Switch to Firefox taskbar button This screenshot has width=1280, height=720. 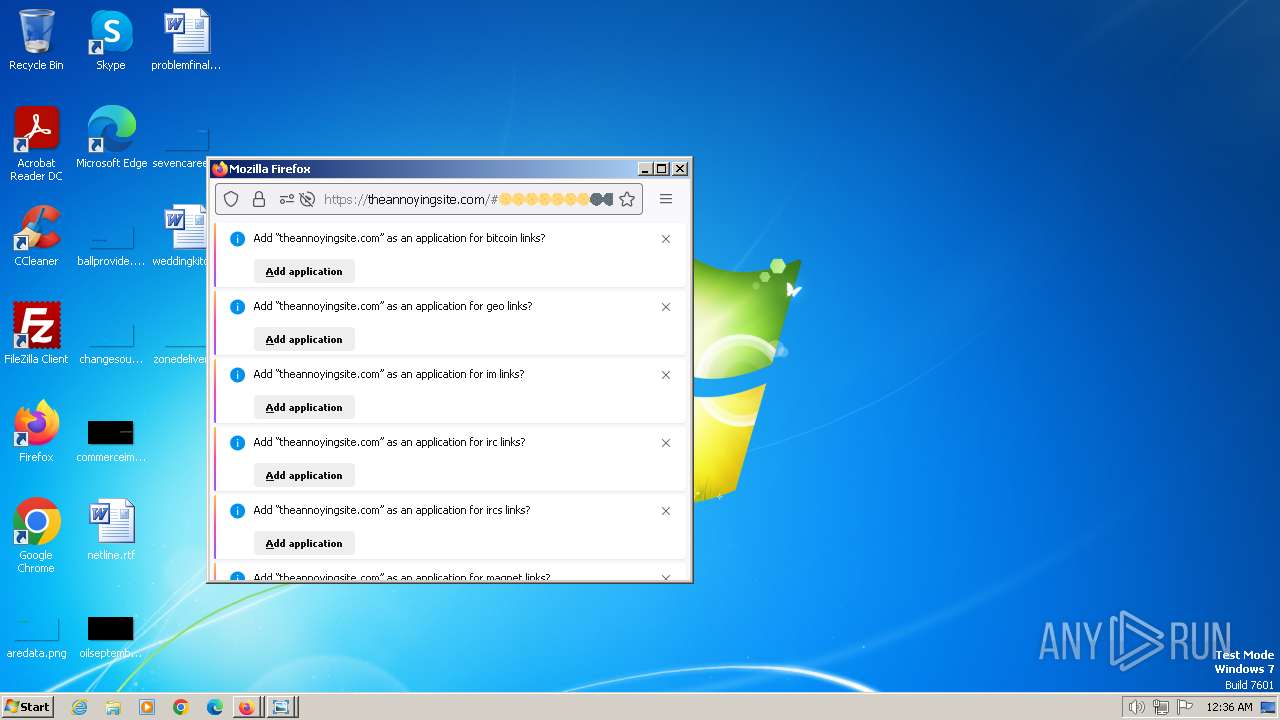tap(246, 707)
